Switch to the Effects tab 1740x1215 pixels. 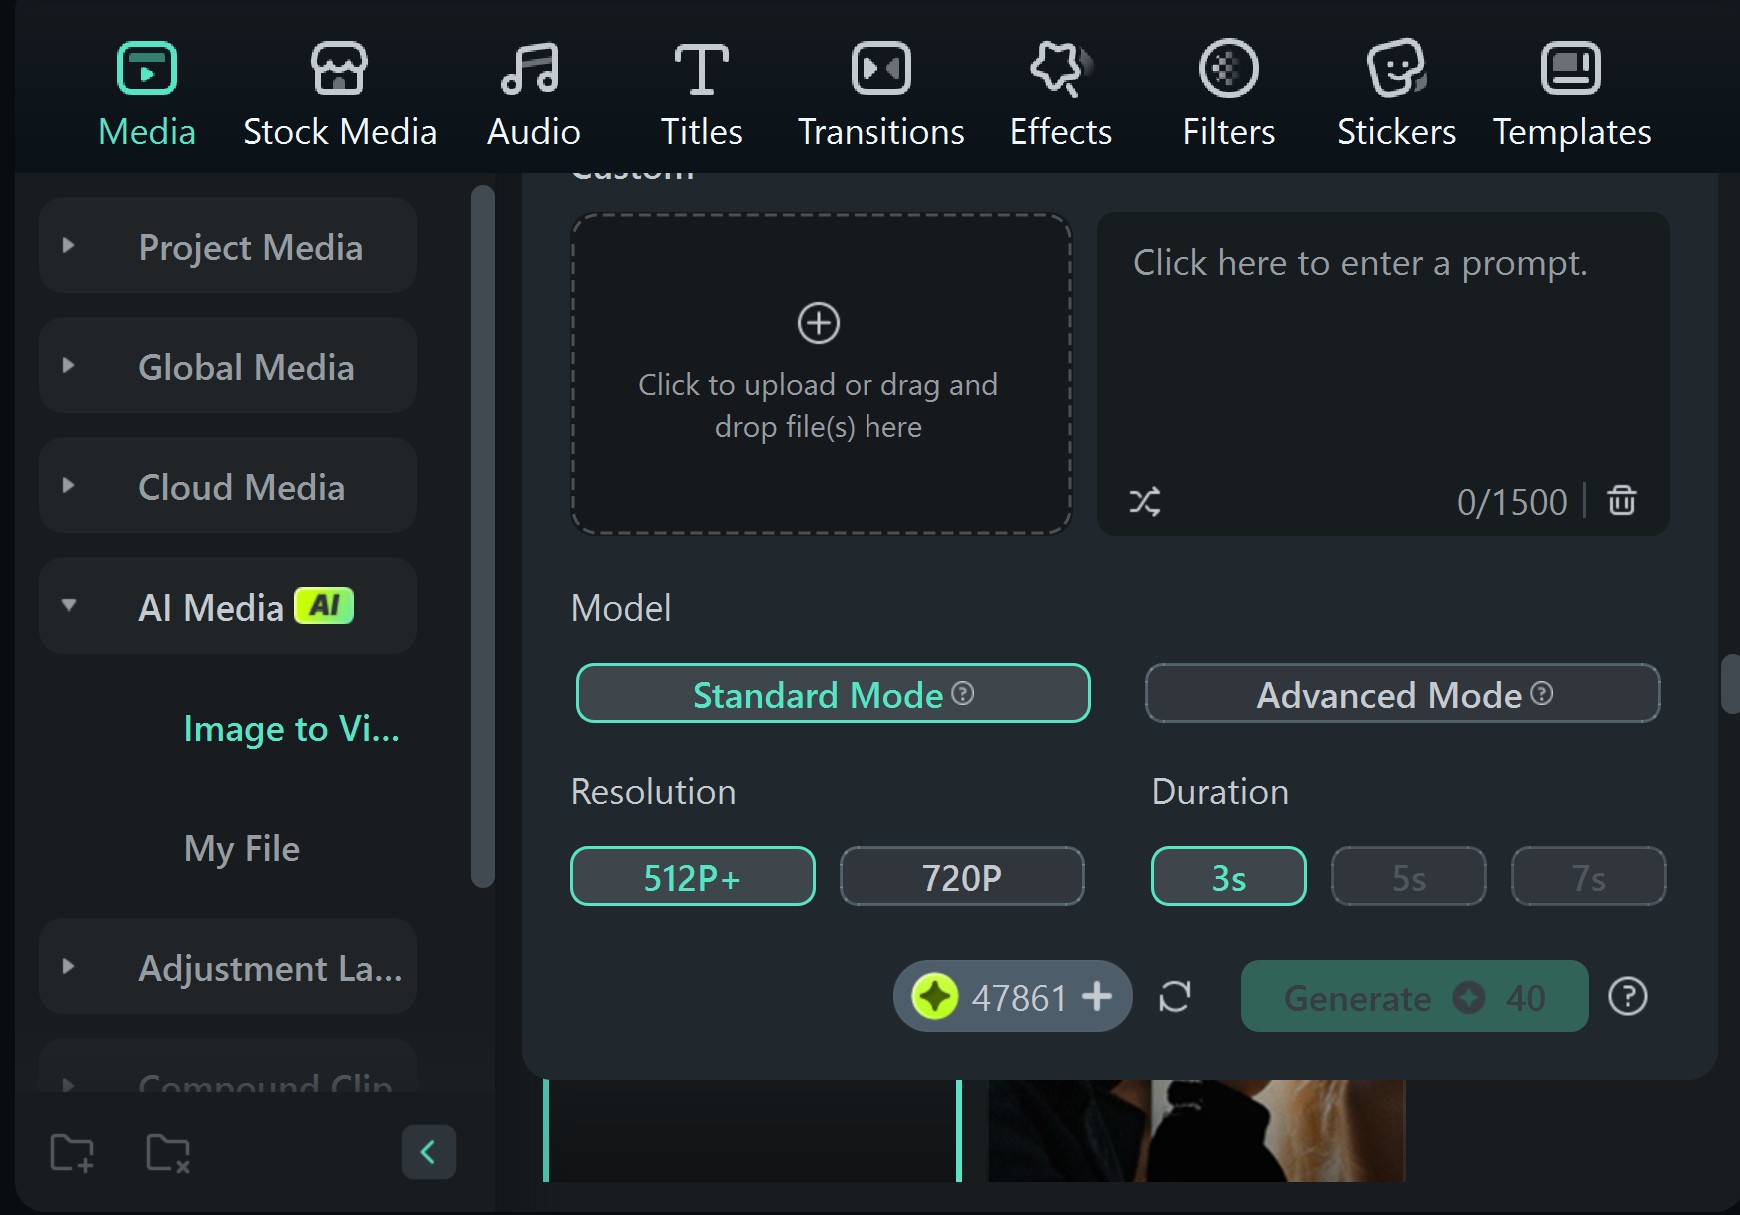1061,96
